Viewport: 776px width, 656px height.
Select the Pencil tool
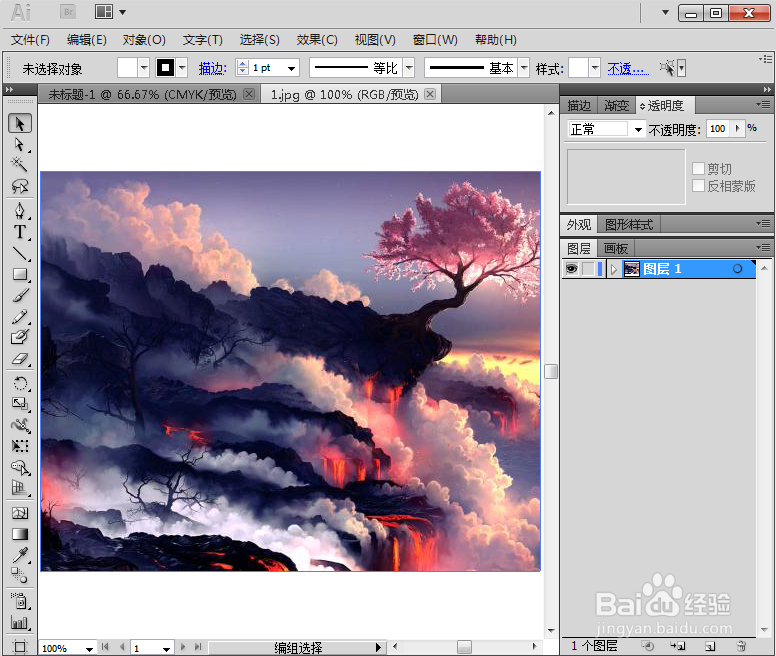(x=20, y=317)
